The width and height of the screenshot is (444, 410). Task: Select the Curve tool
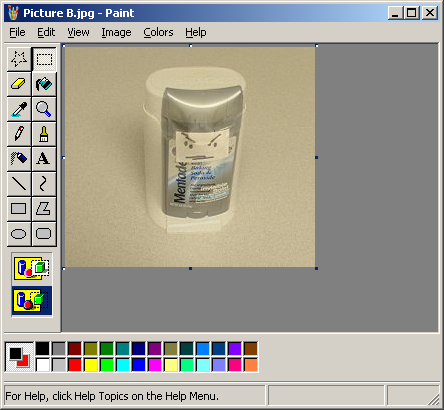tap(44, 184)
